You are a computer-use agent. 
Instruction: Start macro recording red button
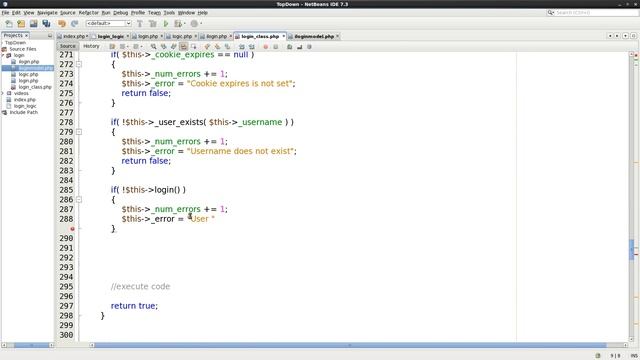pos(266,47)
